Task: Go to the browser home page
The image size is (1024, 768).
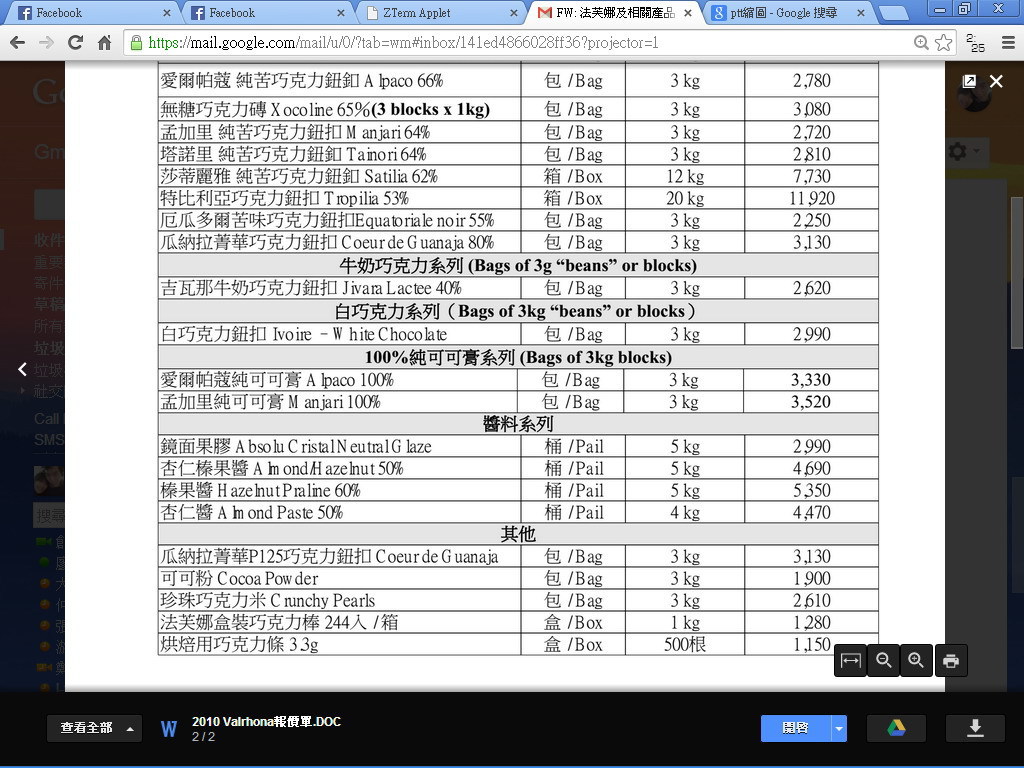Action: point(104,43)
